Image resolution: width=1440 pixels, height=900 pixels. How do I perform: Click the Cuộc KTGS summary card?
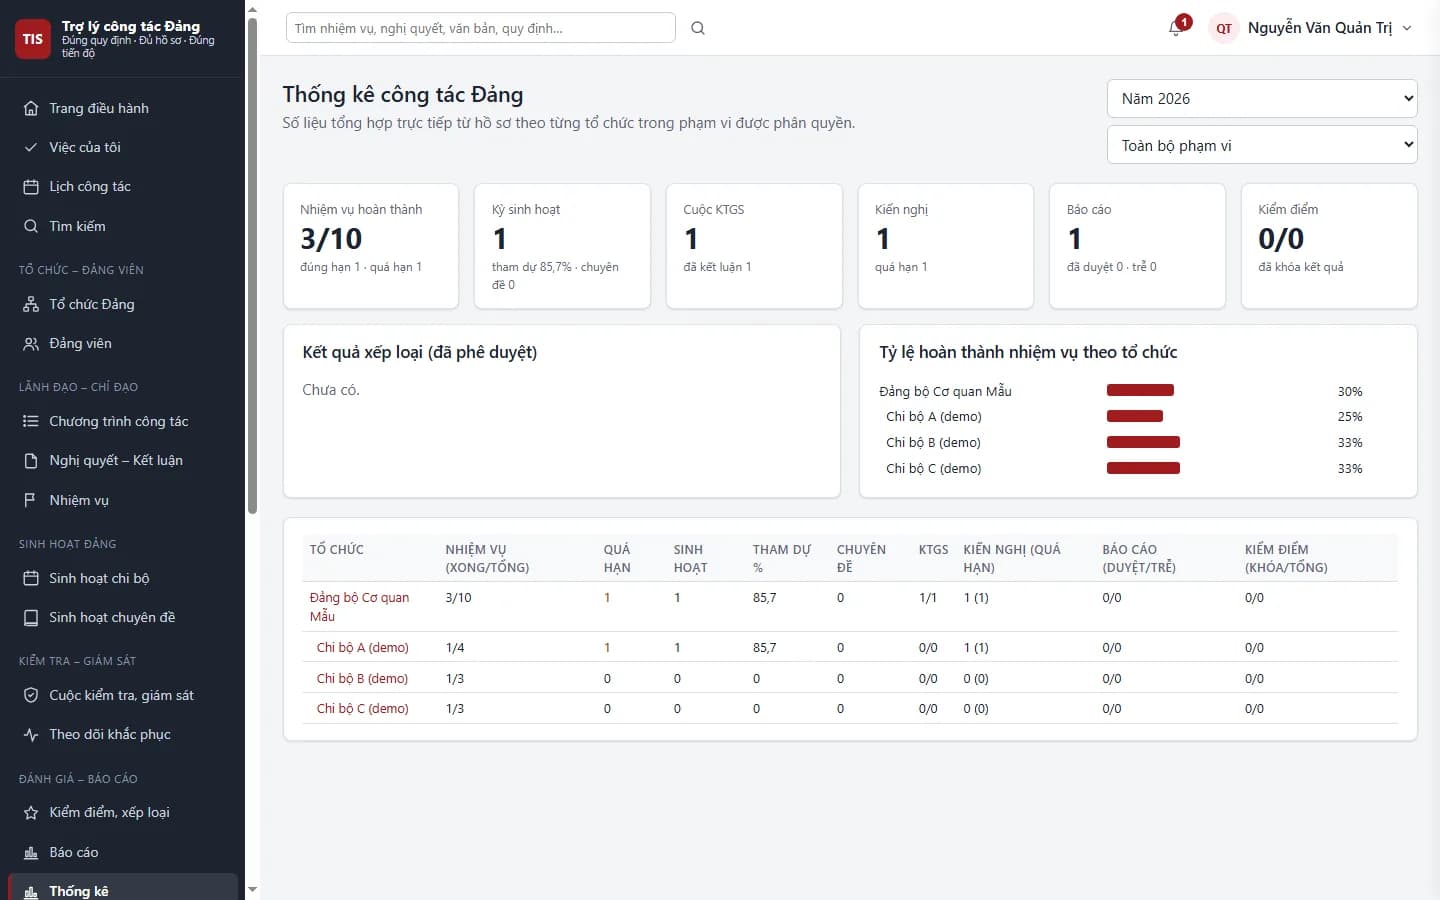pos(754,246)
